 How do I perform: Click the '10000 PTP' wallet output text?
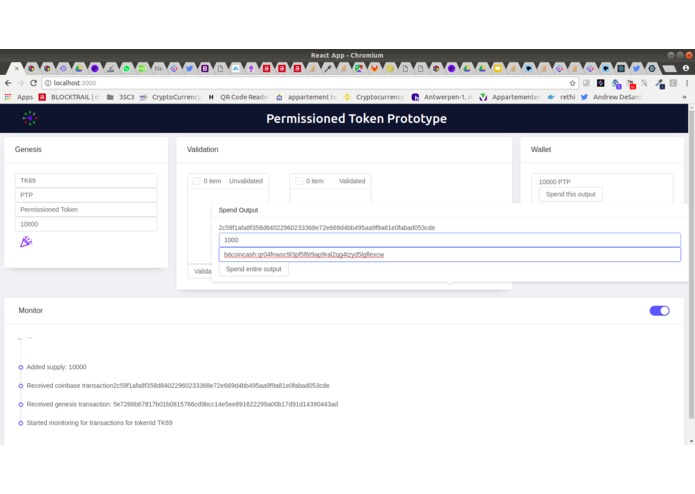(x=554, y=182)
